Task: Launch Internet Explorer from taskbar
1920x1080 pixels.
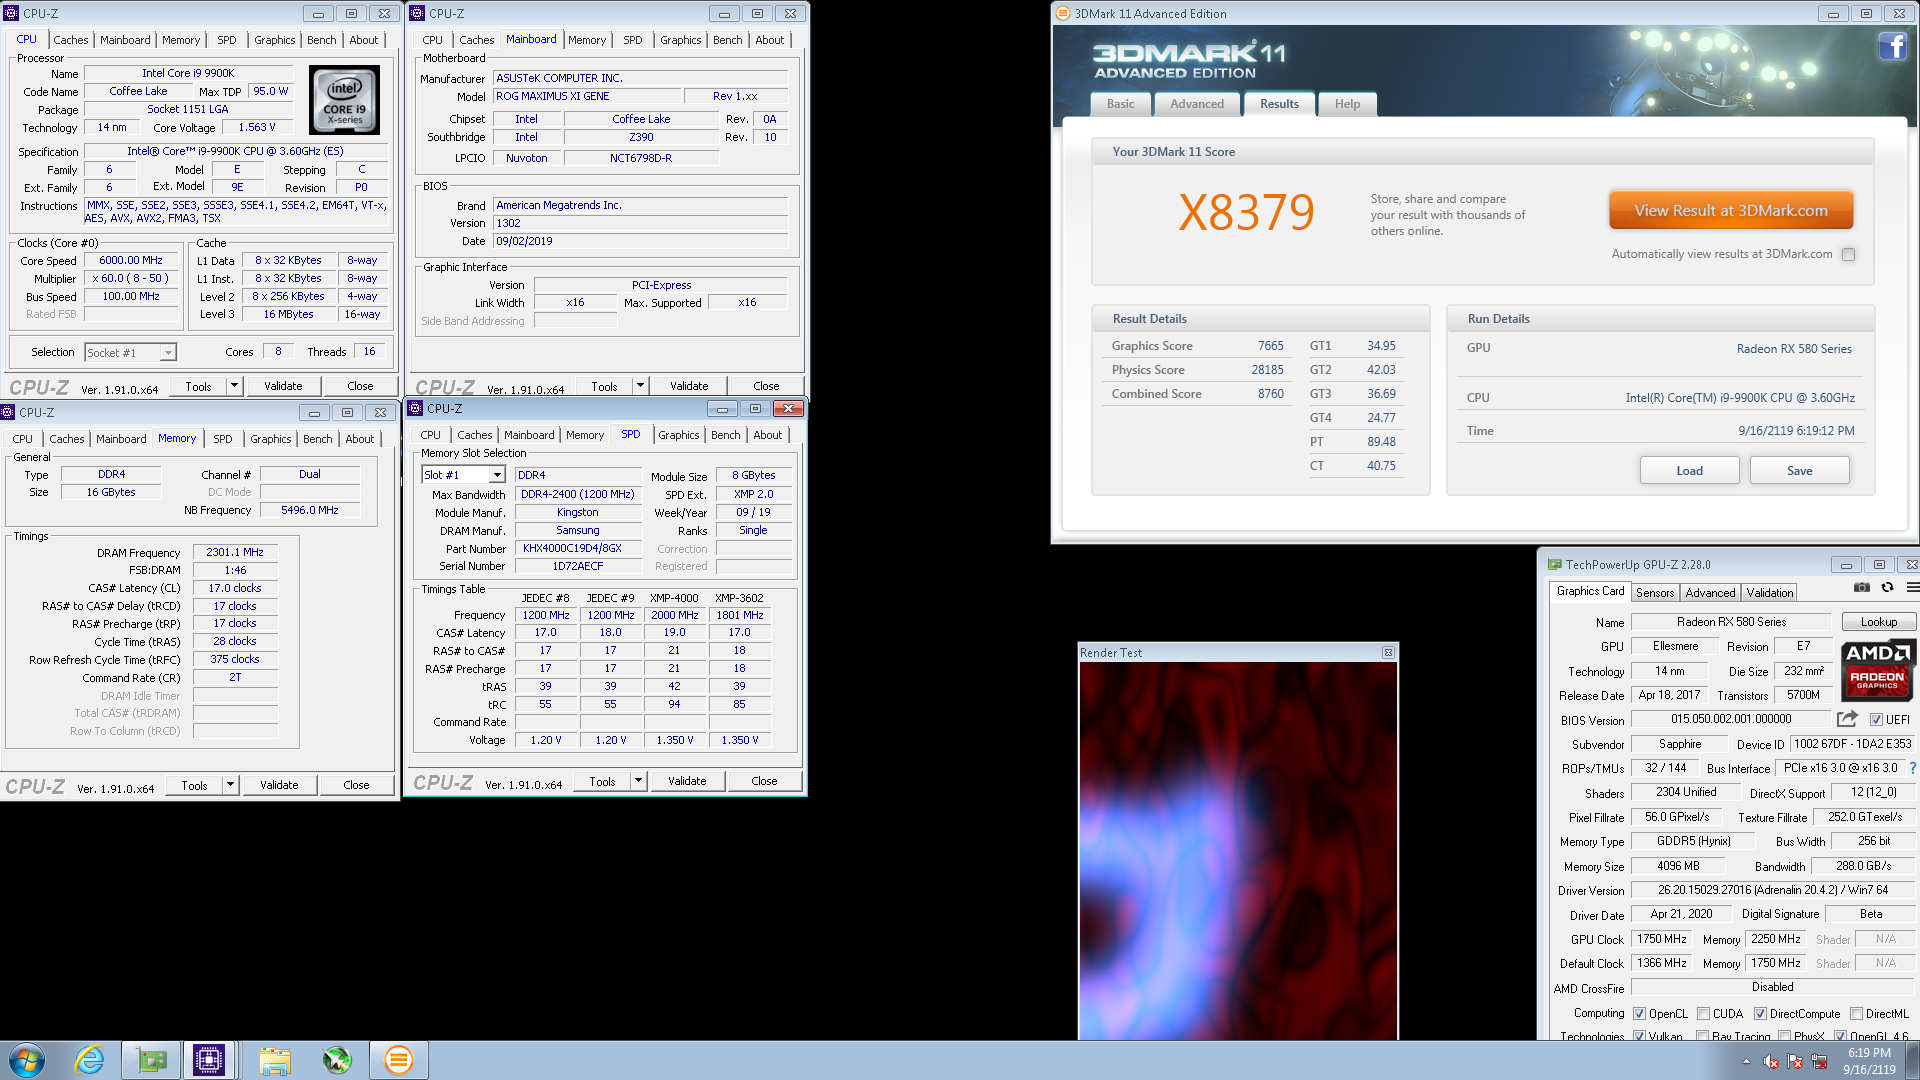Action: pyautogui.click(x=90, y=1060)
